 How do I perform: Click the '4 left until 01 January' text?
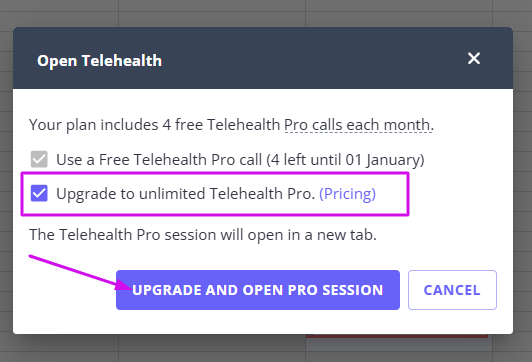(345, 159)
